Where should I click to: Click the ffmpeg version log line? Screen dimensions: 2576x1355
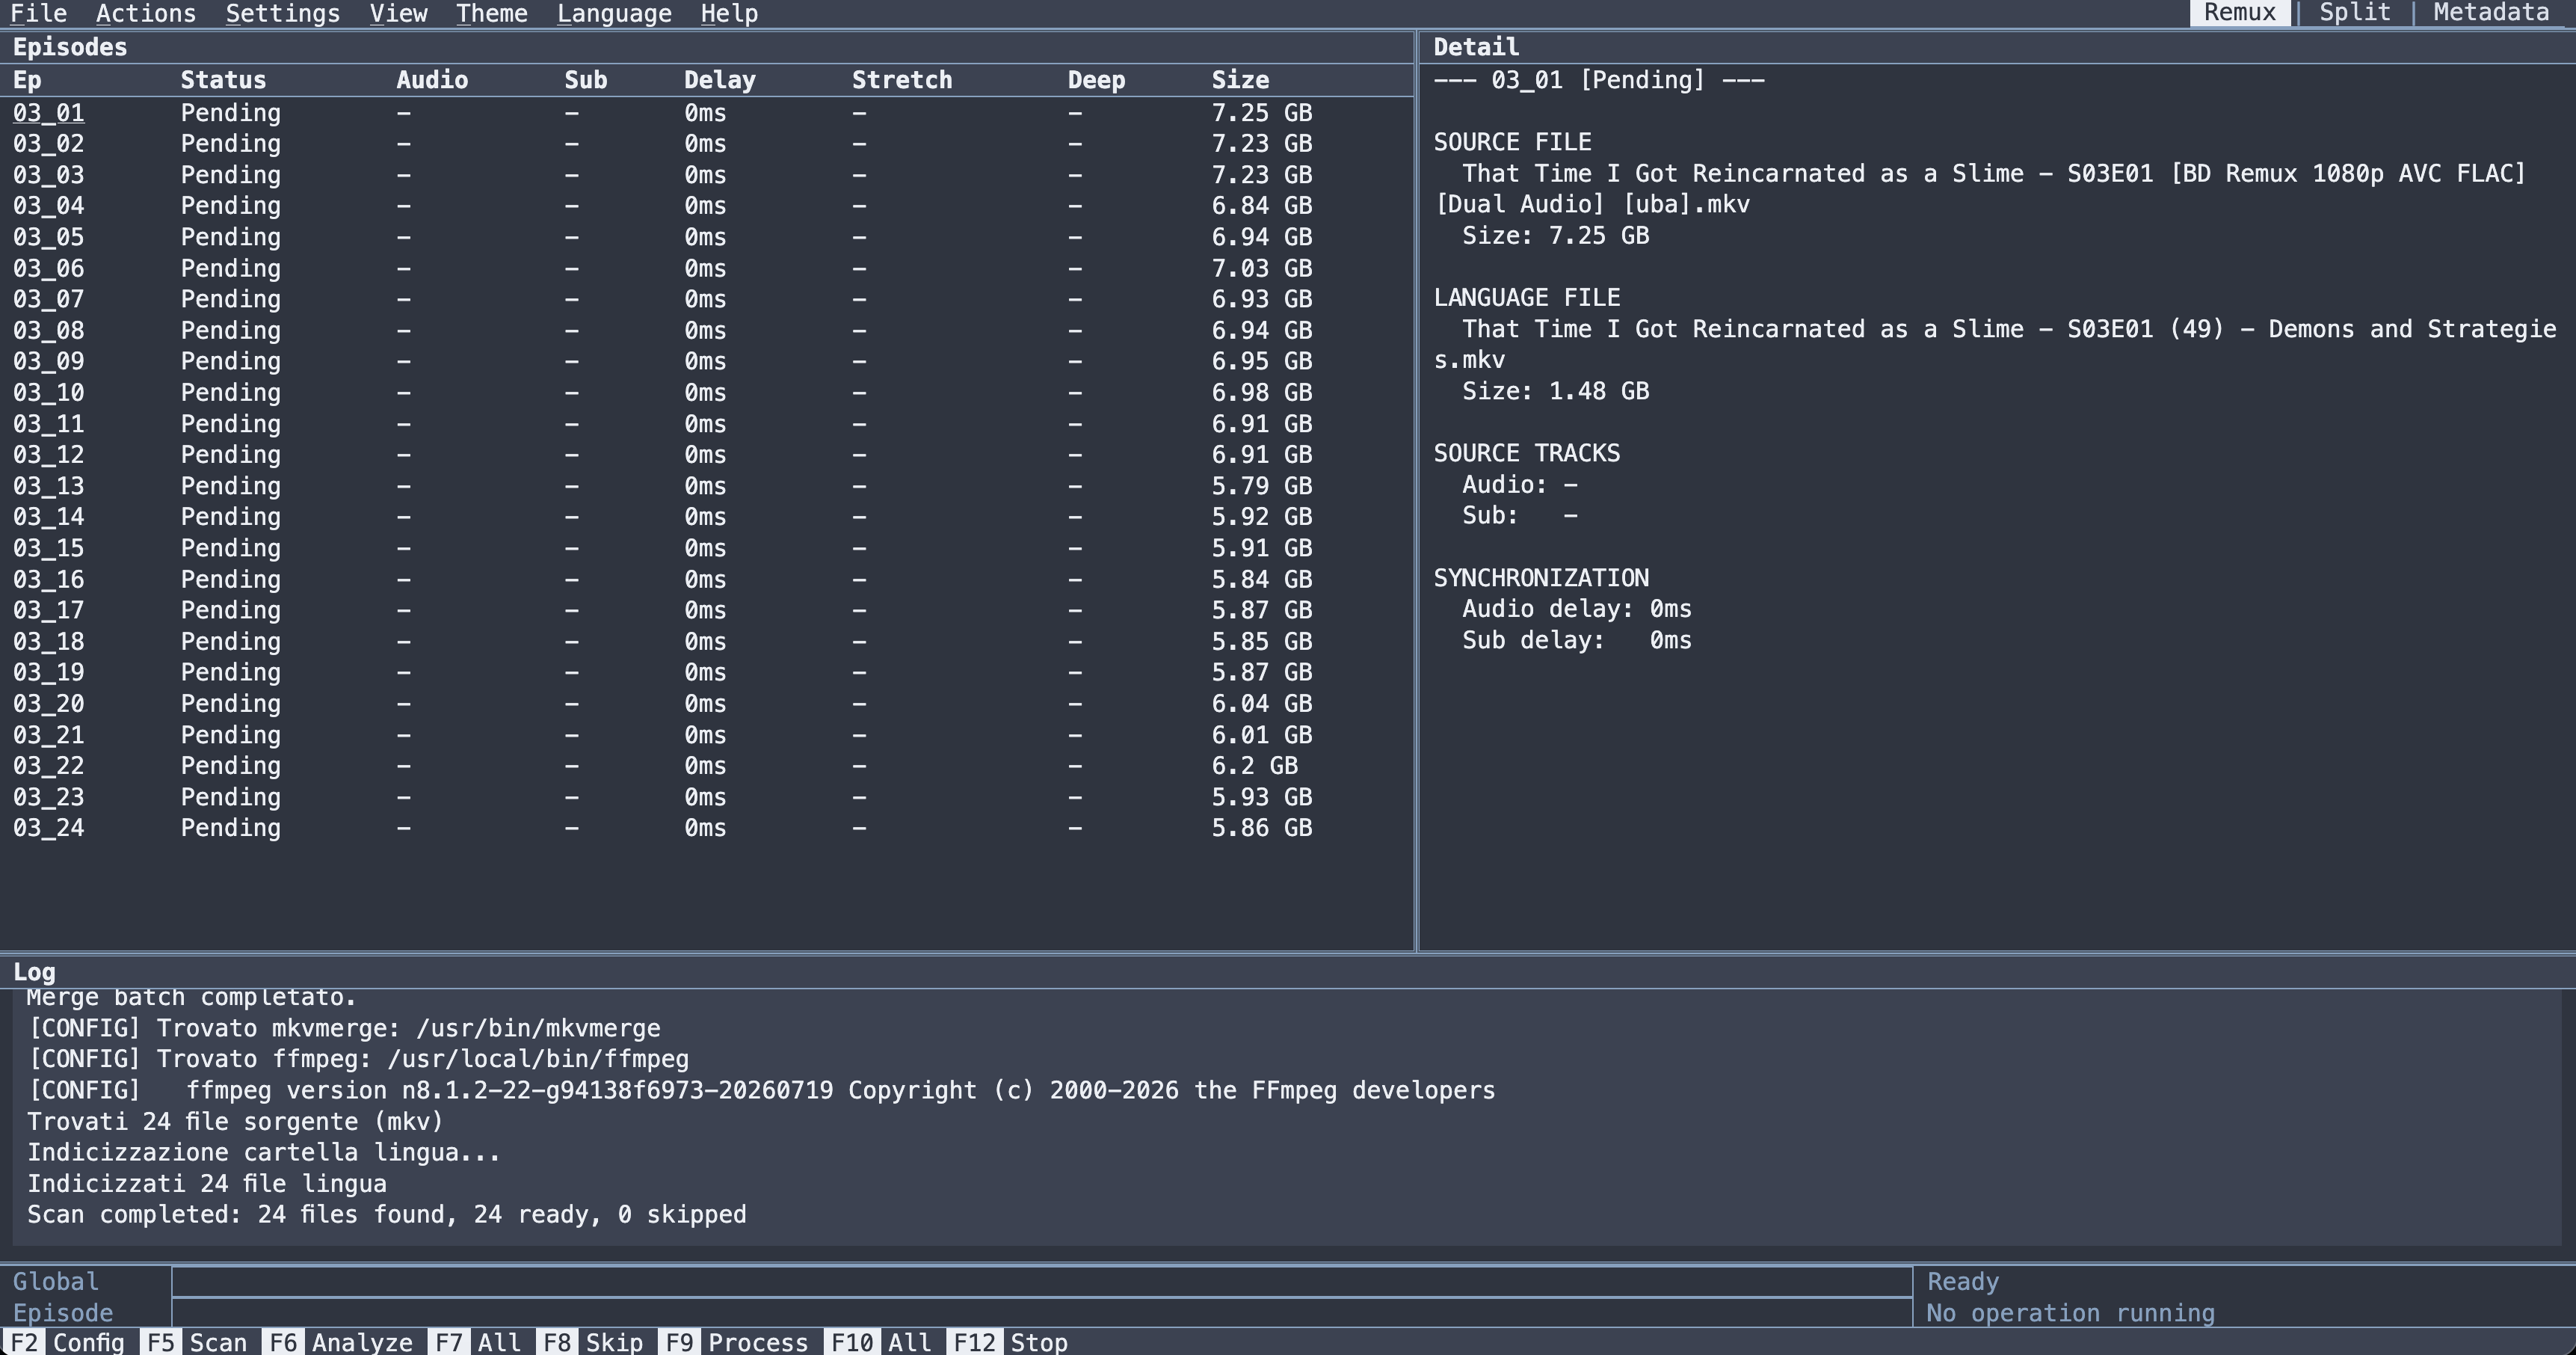(x=761, y=1090)
